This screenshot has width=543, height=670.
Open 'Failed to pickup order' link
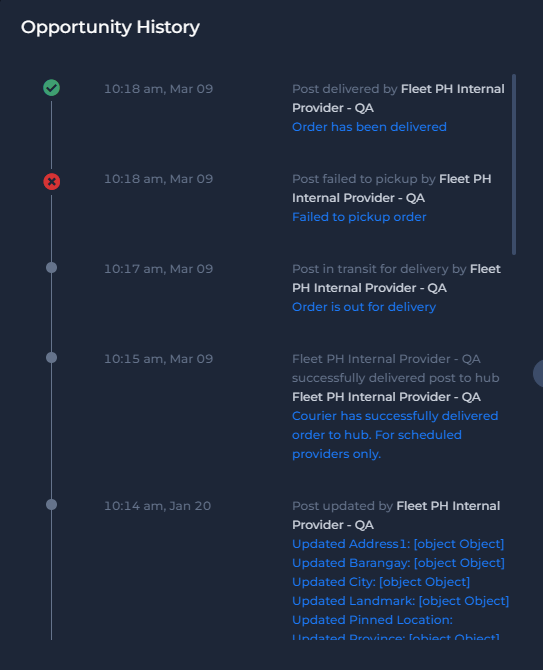(x=359, y=217)
